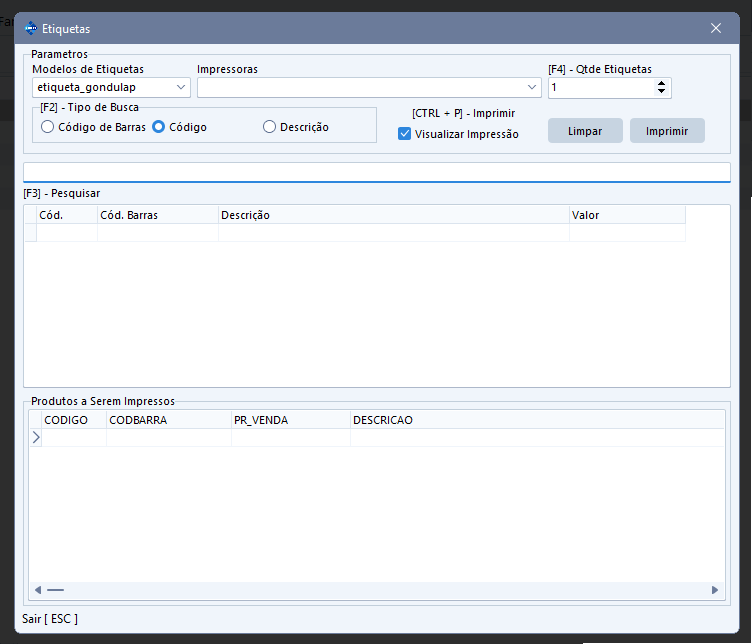The image size is (752, 644).
Task: Select the Código de Barras search type
Action: [48, 127]
